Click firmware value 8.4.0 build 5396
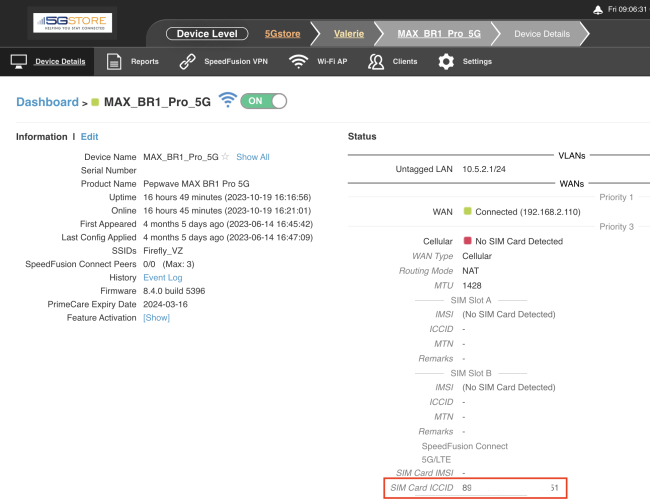Viewport: 650px width, 500px height. click(x=174, y=291)
